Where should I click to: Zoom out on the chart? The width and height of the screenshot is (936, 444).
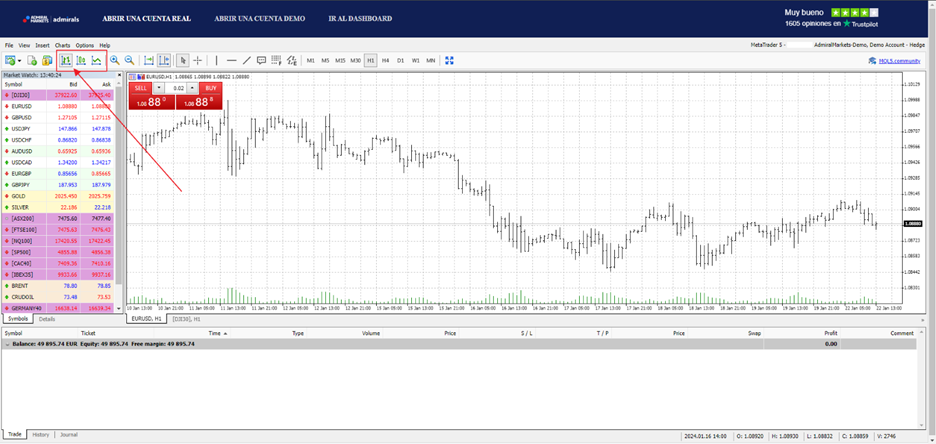(x=129, y=60)
